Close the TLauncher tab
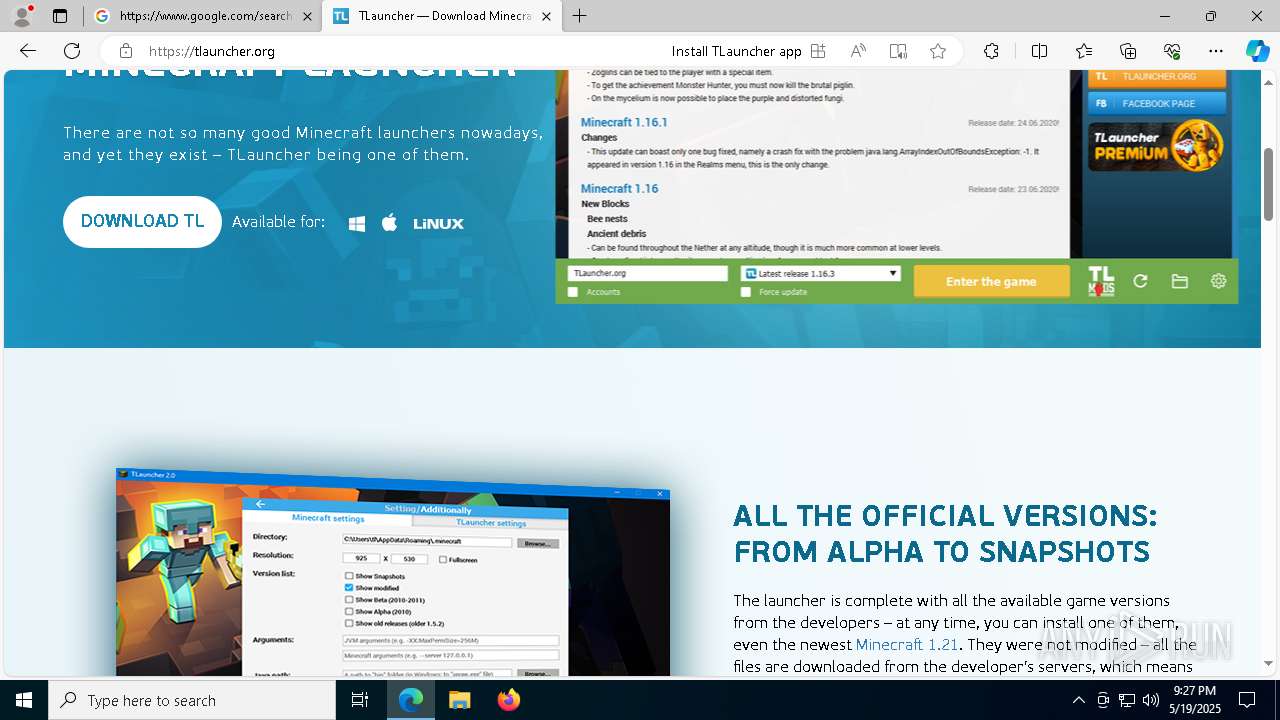Viewport: 1280px width, 720px height. click(x=546, y=16)
